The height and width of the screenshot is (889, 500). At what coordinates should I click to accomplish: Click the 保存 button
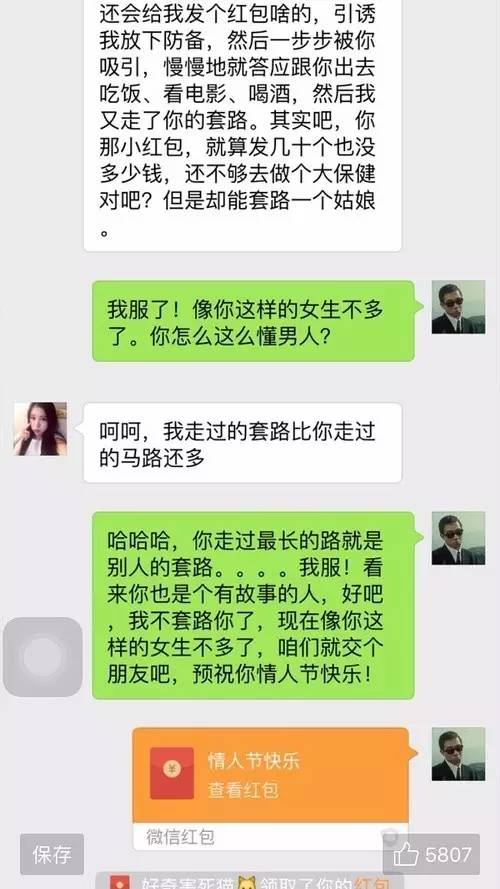coord(52,854)
